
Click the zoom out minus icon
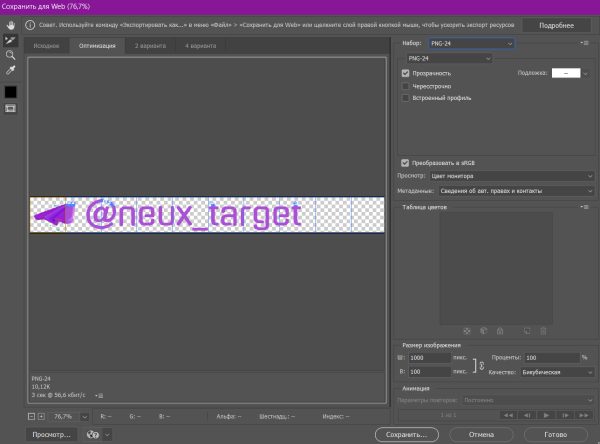pyautogui.click(x=31, y=415)
